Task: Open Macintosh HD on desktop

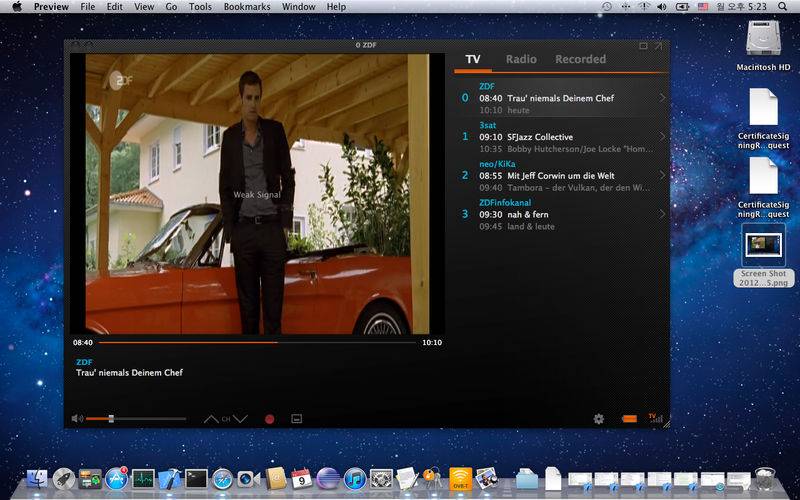Action: 763,45
